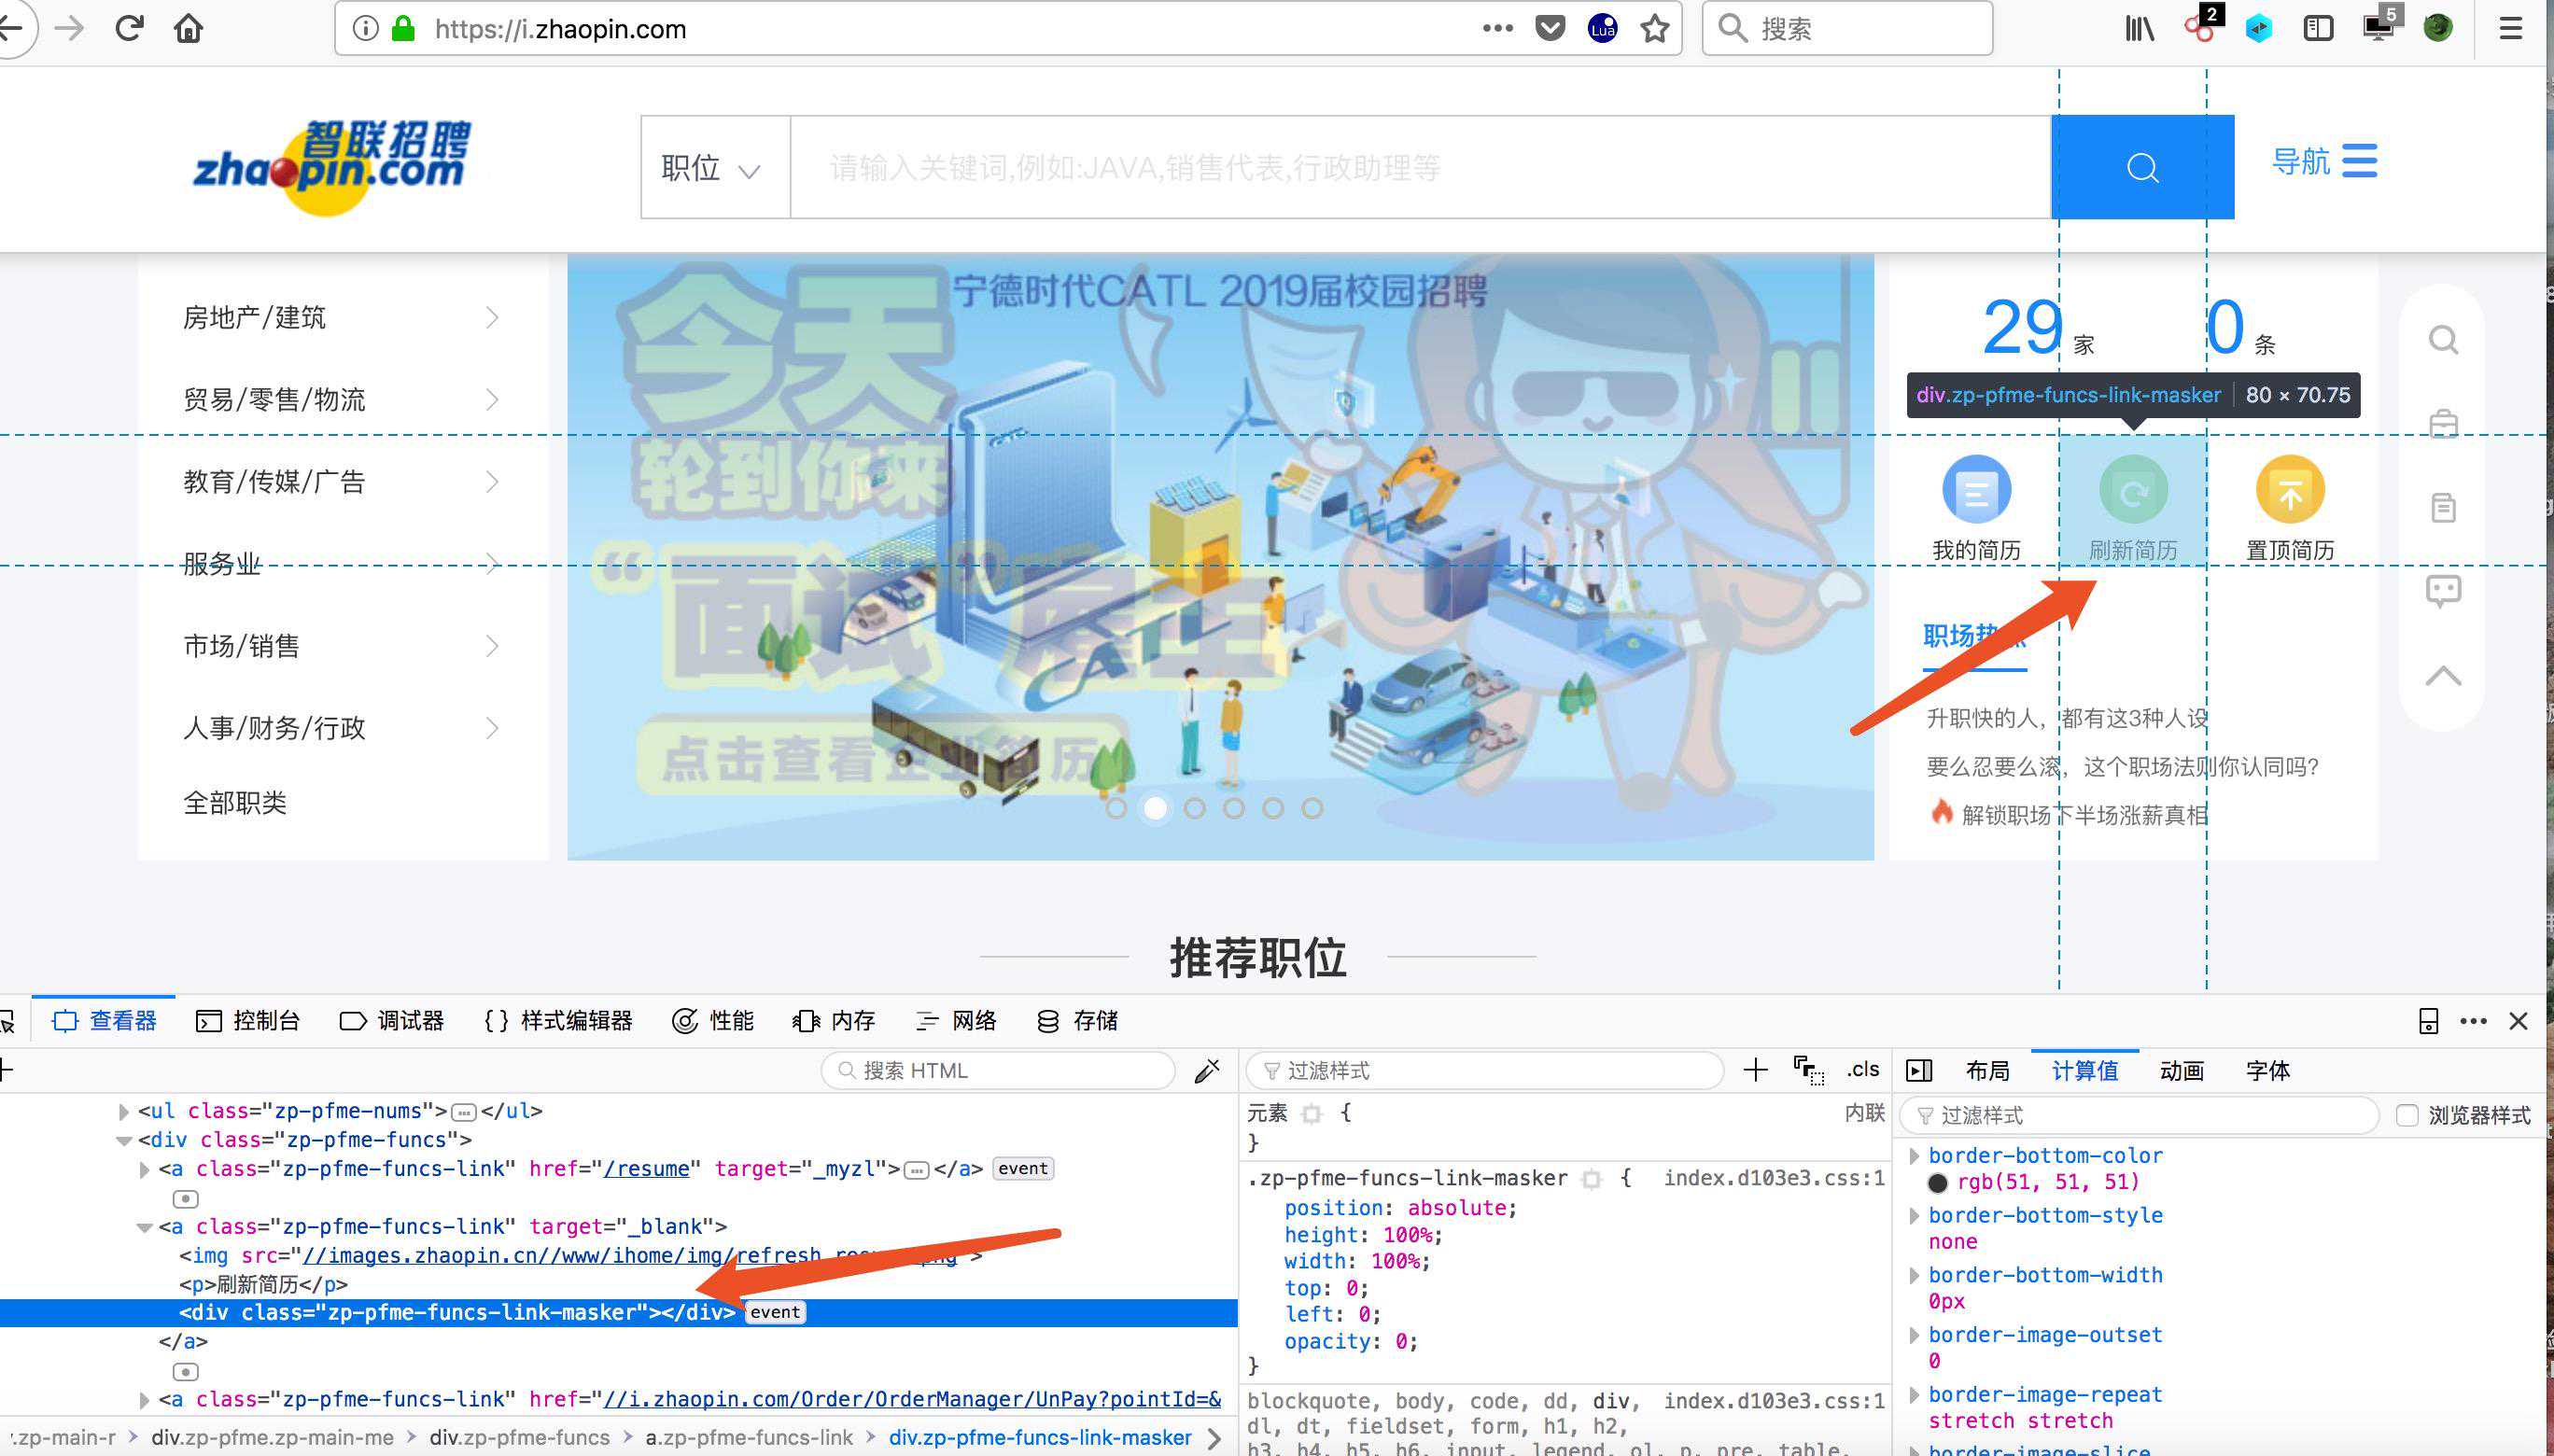Open the 我的简历 resume icon
Viewport: 2554px width, 1456px height.
[x=1976, y=490]
